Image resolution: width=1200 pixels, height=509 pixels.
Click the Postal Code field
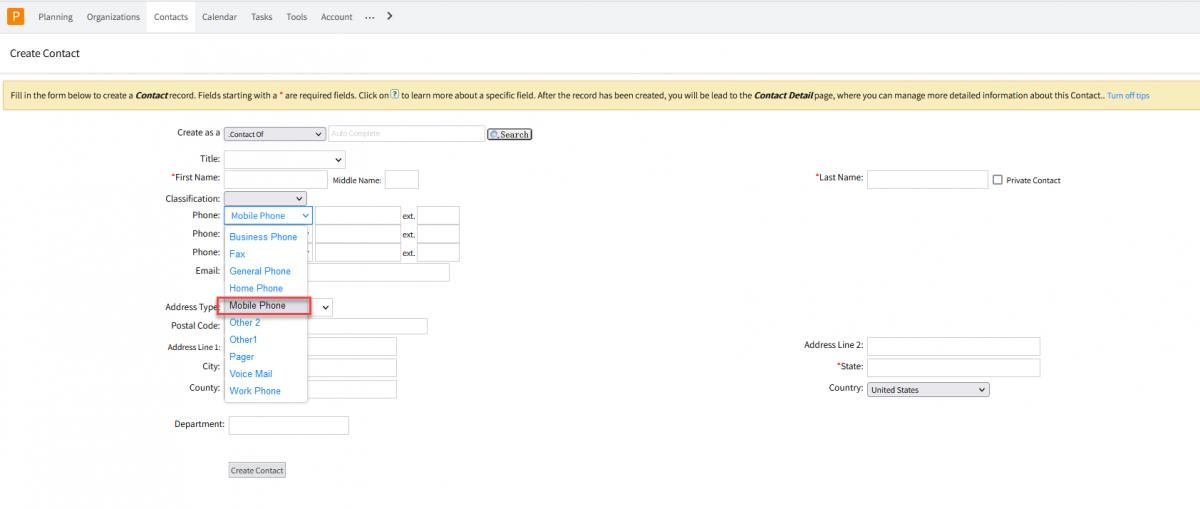pyautogui.click(x=367, y=326)
